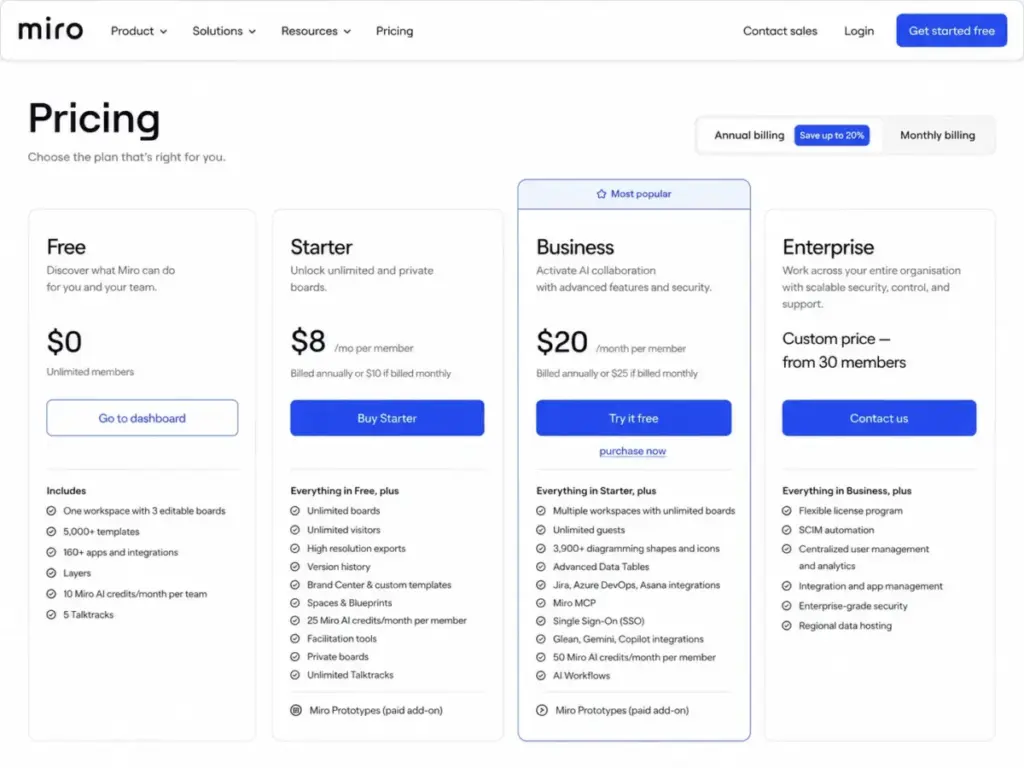
Task: Click Starter plan Miro Prototypes add-on icon
Action: [296, 710]
